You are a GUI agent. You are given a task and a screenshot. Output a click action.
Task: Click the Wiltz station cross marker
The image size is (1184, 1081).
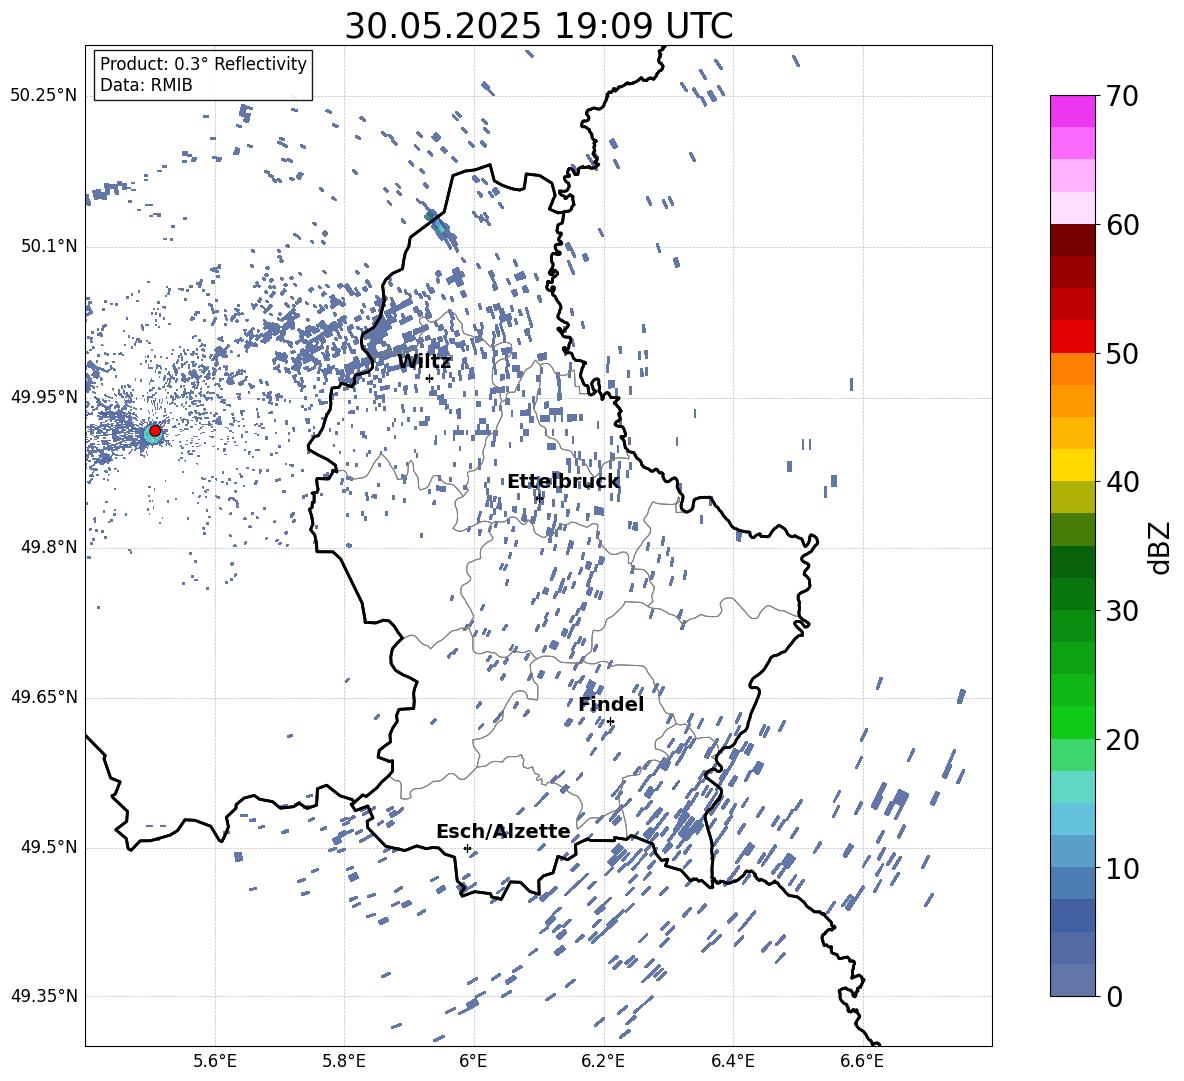430,378
